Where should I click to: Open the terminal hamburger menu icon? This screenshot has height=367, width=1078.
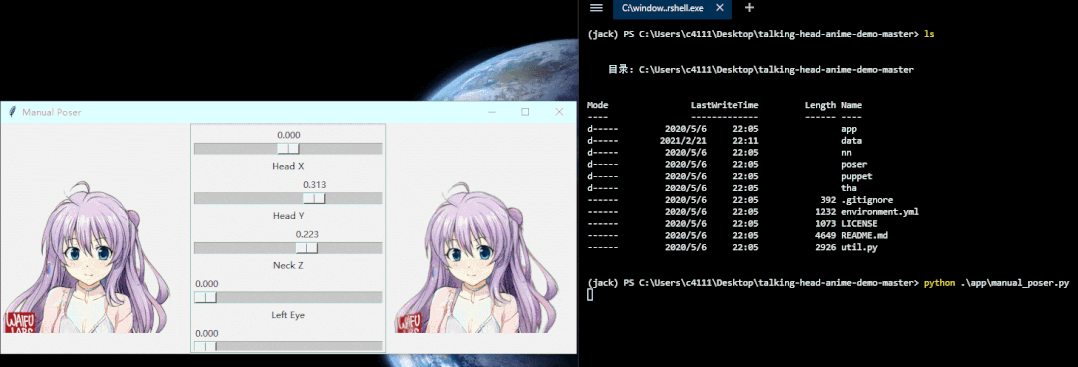coord(596,8)
